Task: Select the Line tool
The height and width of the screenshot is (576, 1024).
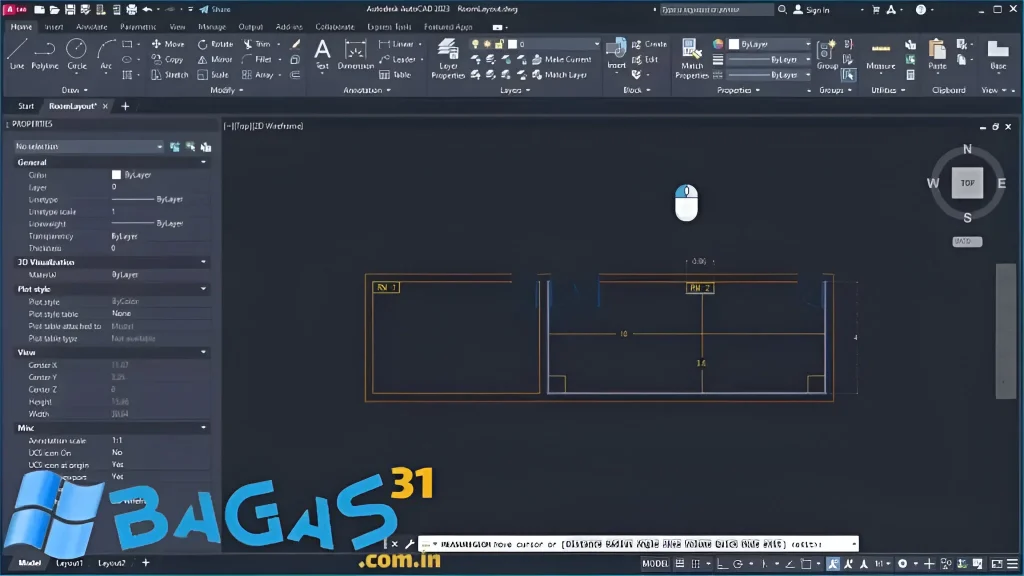Action: (x=17, y=54)
